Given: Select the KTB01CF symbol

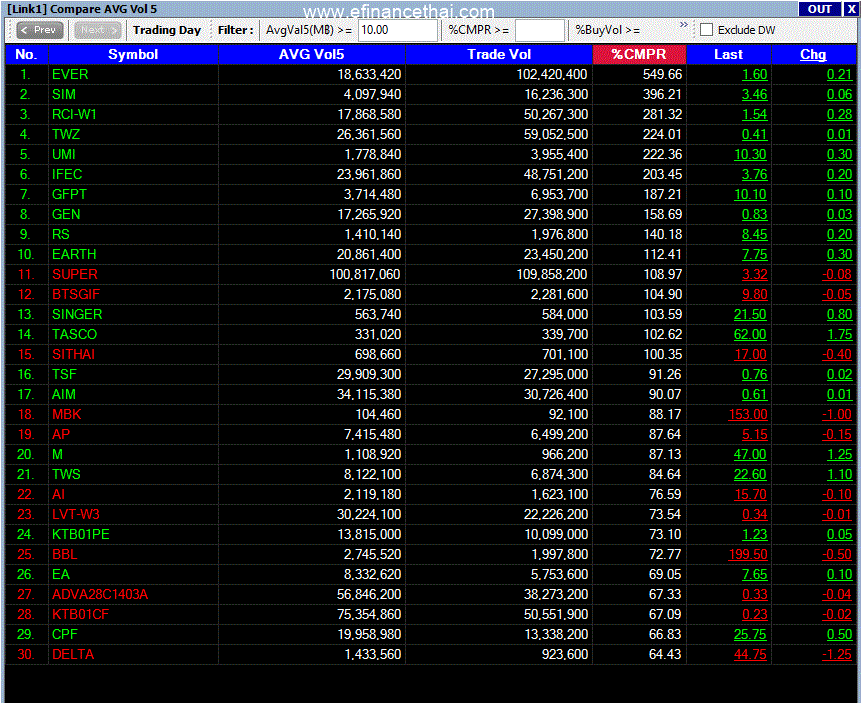Looking at the screenshot, I should [x=80, y=615].
